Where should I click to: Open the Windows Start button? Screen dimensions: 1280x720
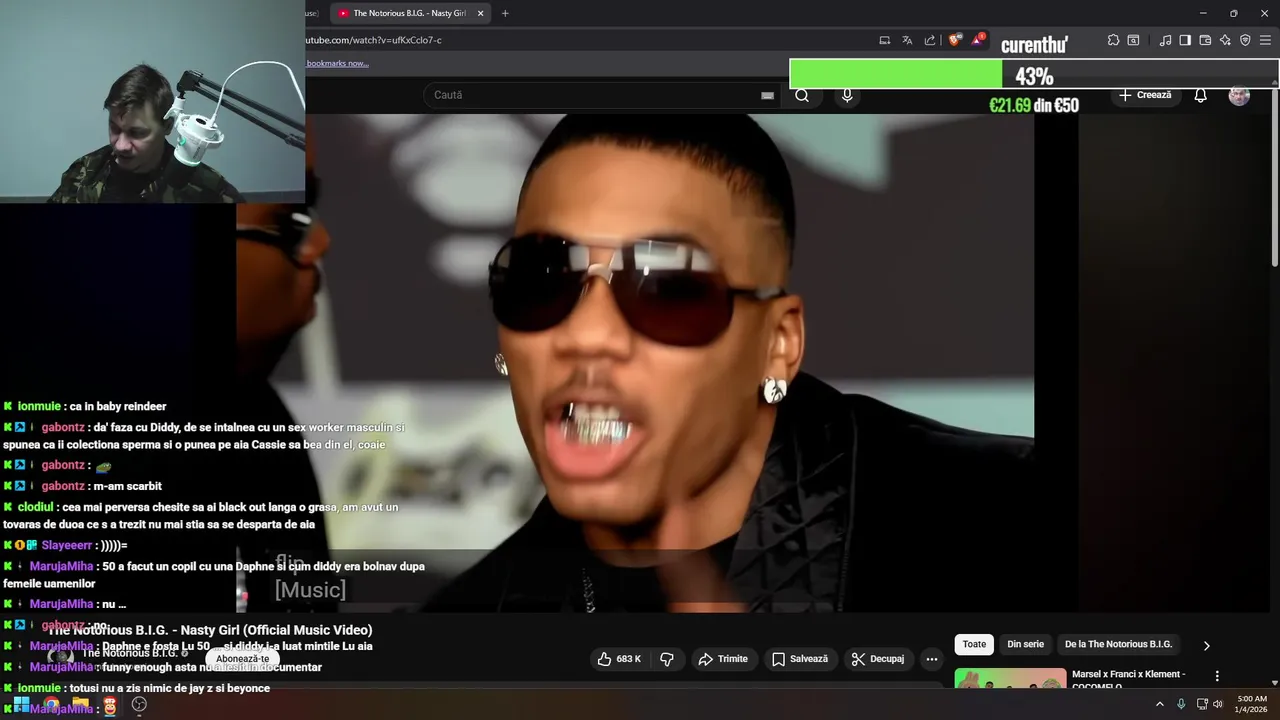(x=21, y=704)
